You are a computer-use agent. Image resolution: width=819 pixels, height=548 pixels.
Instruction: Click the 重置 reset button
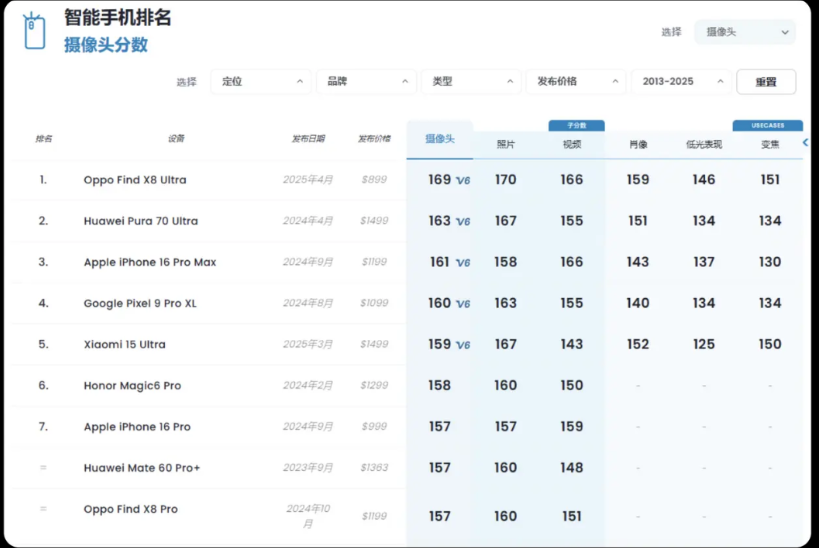pos(766,81)
